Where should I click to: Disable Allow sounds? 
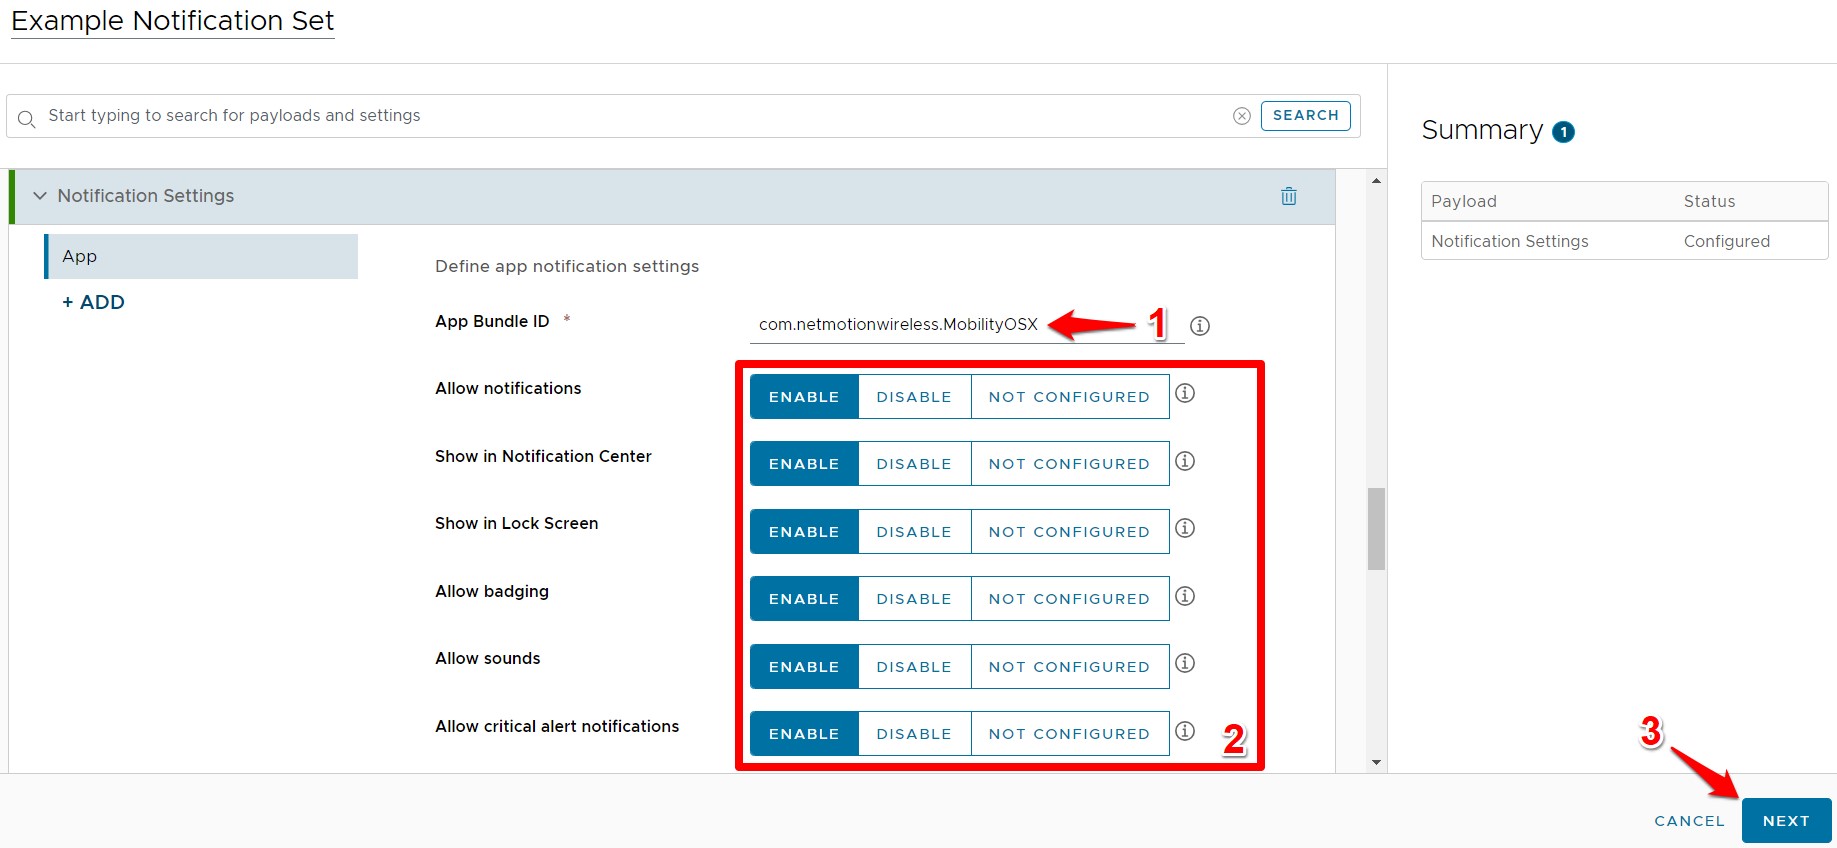coord(914,666)
